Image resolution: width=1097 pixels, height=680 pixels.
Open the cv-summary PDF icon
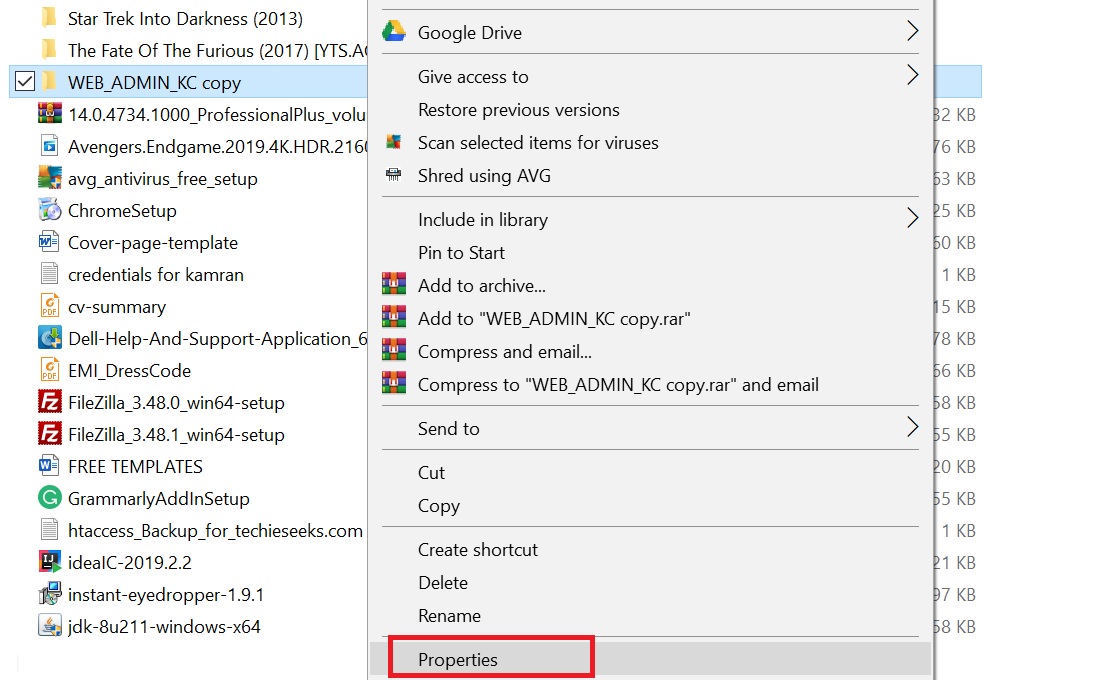(49, 306)
